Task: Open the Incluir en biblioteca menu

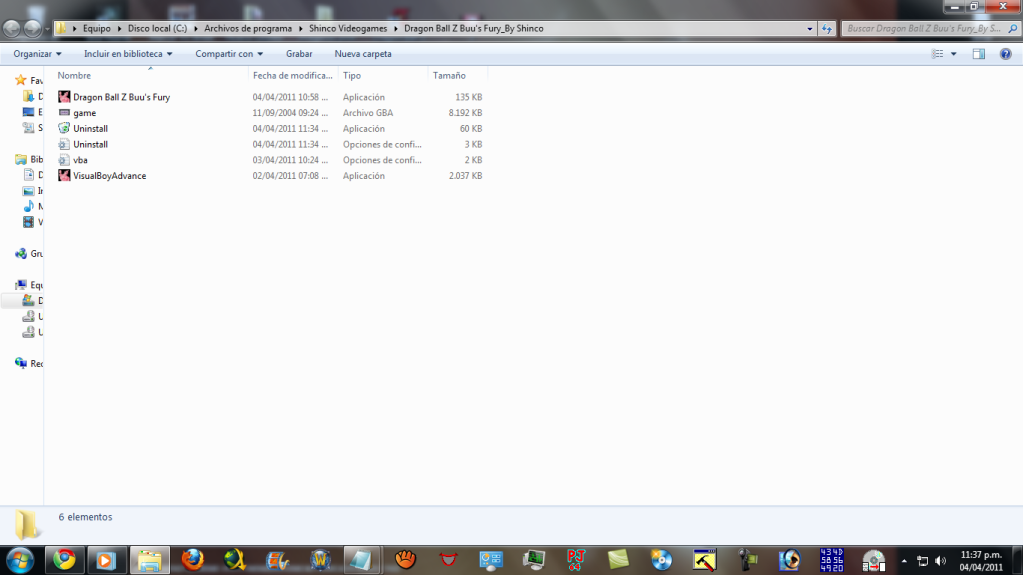Action: 128,54
